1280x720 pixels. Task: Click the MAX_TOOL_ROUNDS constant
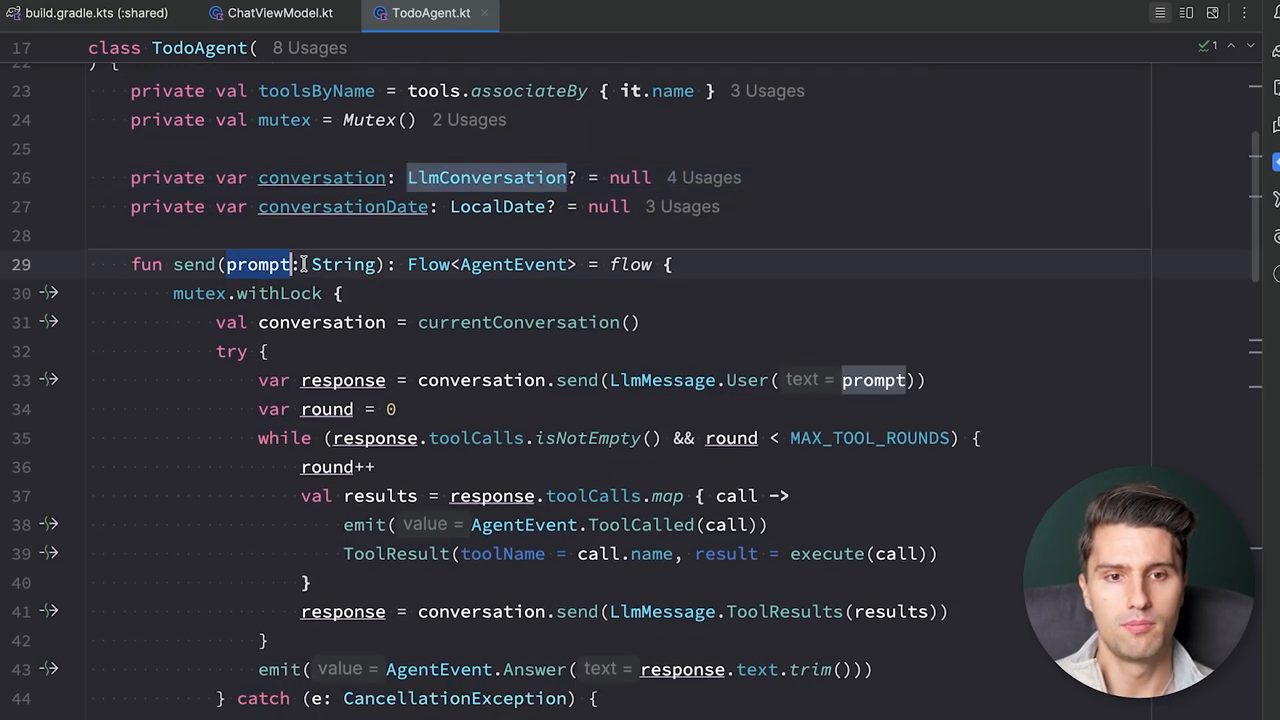click(x=869, y=438)
